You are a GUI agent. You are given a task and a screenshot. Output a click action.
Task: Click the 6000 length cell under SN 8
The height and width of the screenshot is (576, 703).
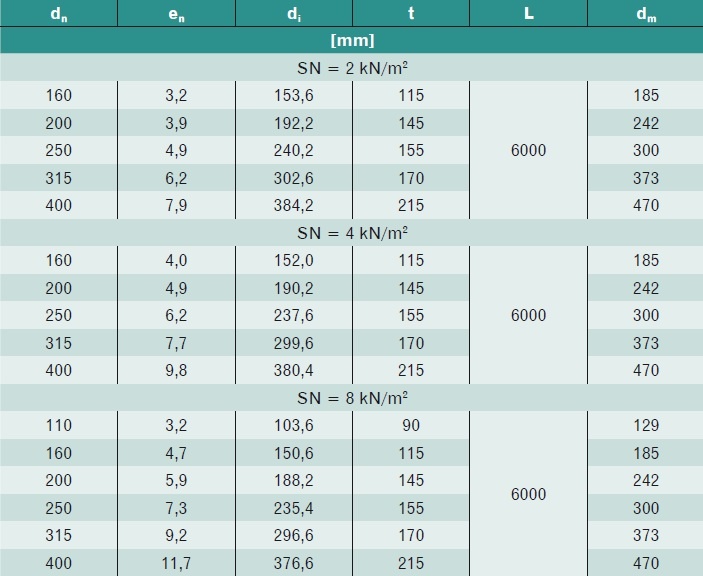click(x=529, y=494)
